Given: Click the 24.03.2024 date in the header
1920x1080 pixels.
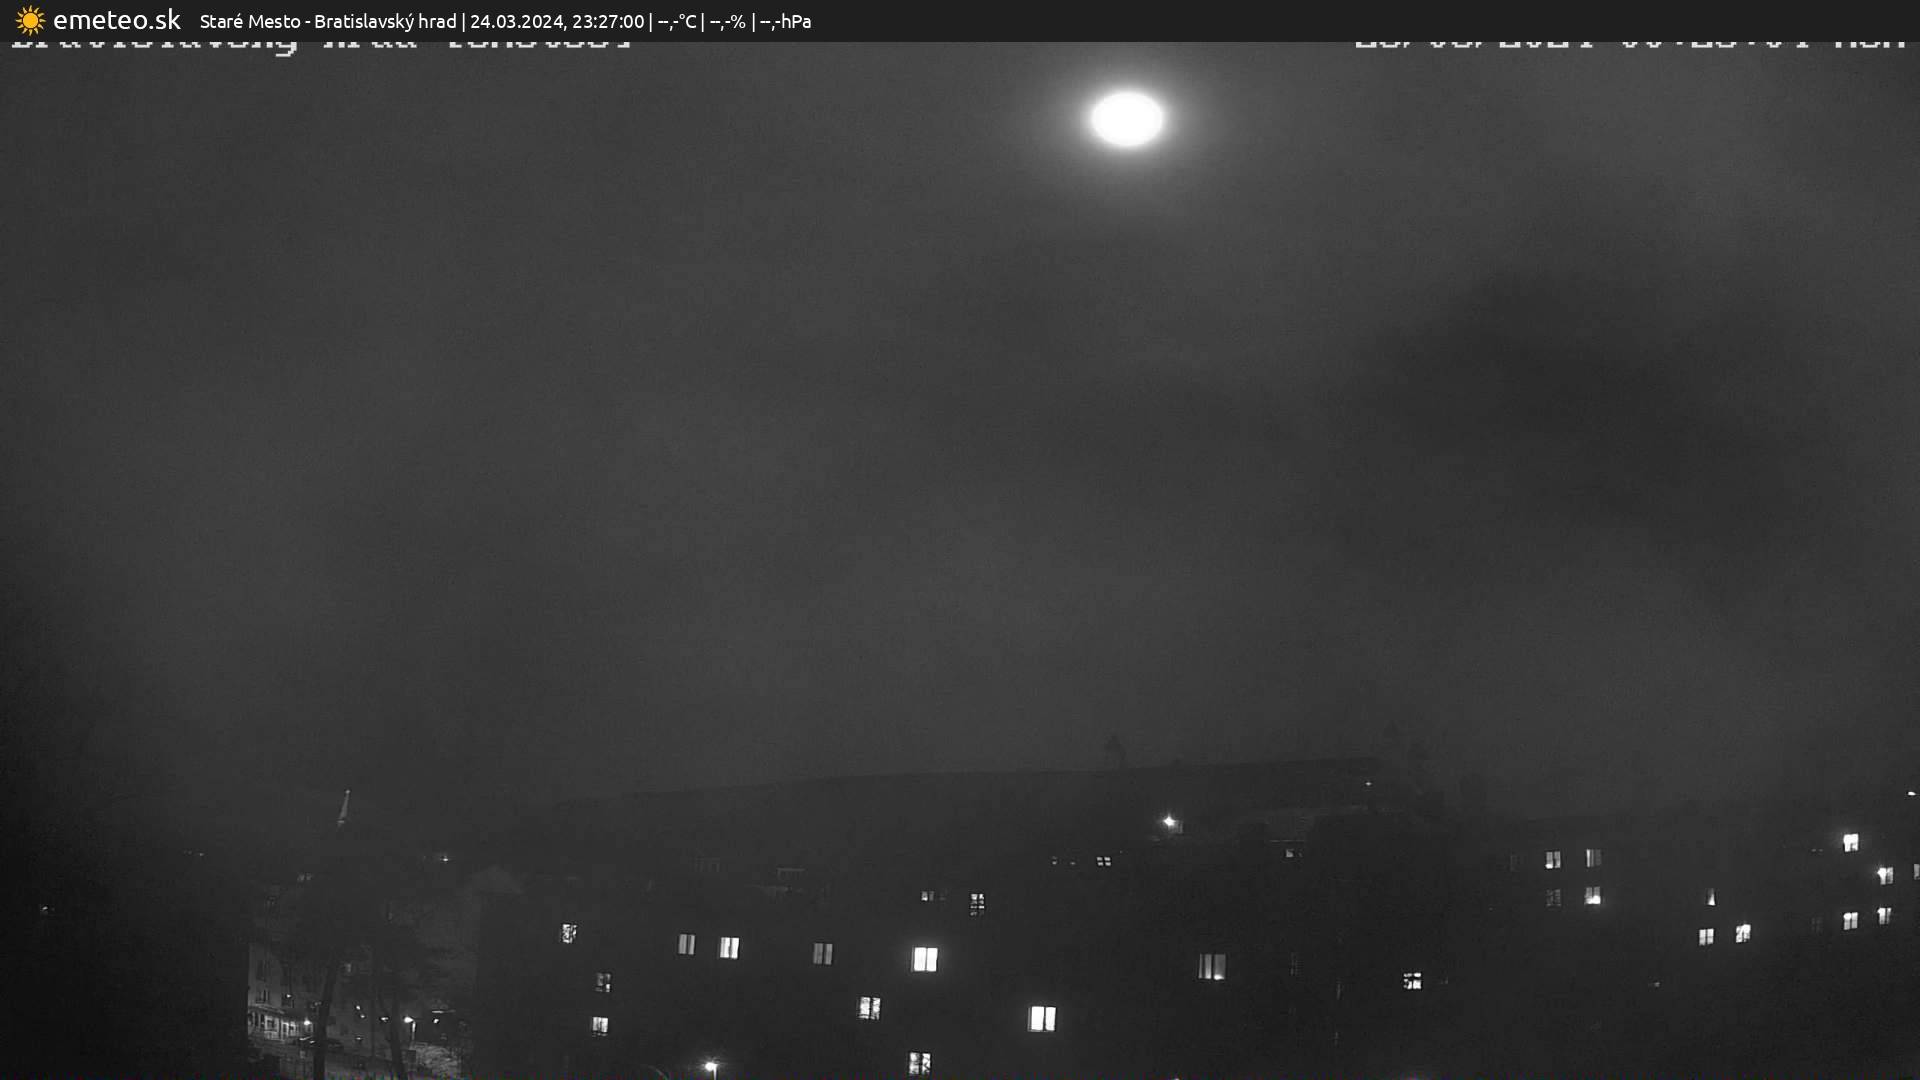Looking at the screenshot, I should [x=516, y=21].
